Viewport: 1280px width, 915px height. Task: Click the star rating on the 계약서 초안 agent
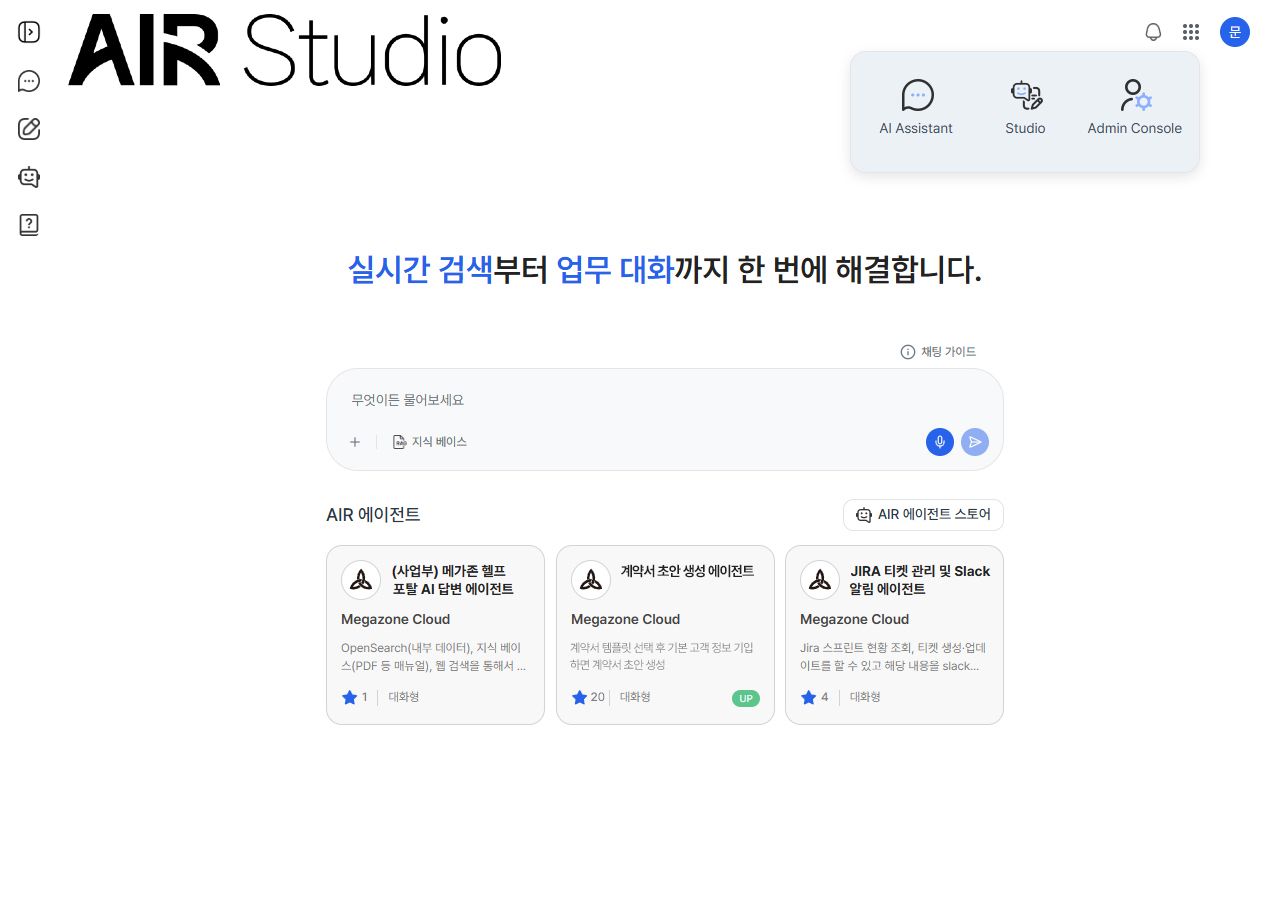[579, 697]
